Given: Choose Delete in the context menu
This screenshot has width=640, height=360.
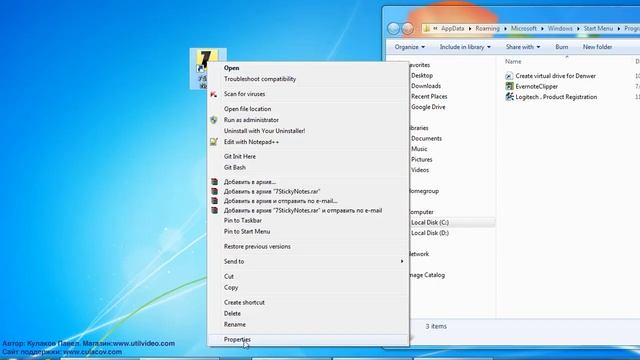Looking at the screenshot, I should 232,313.
